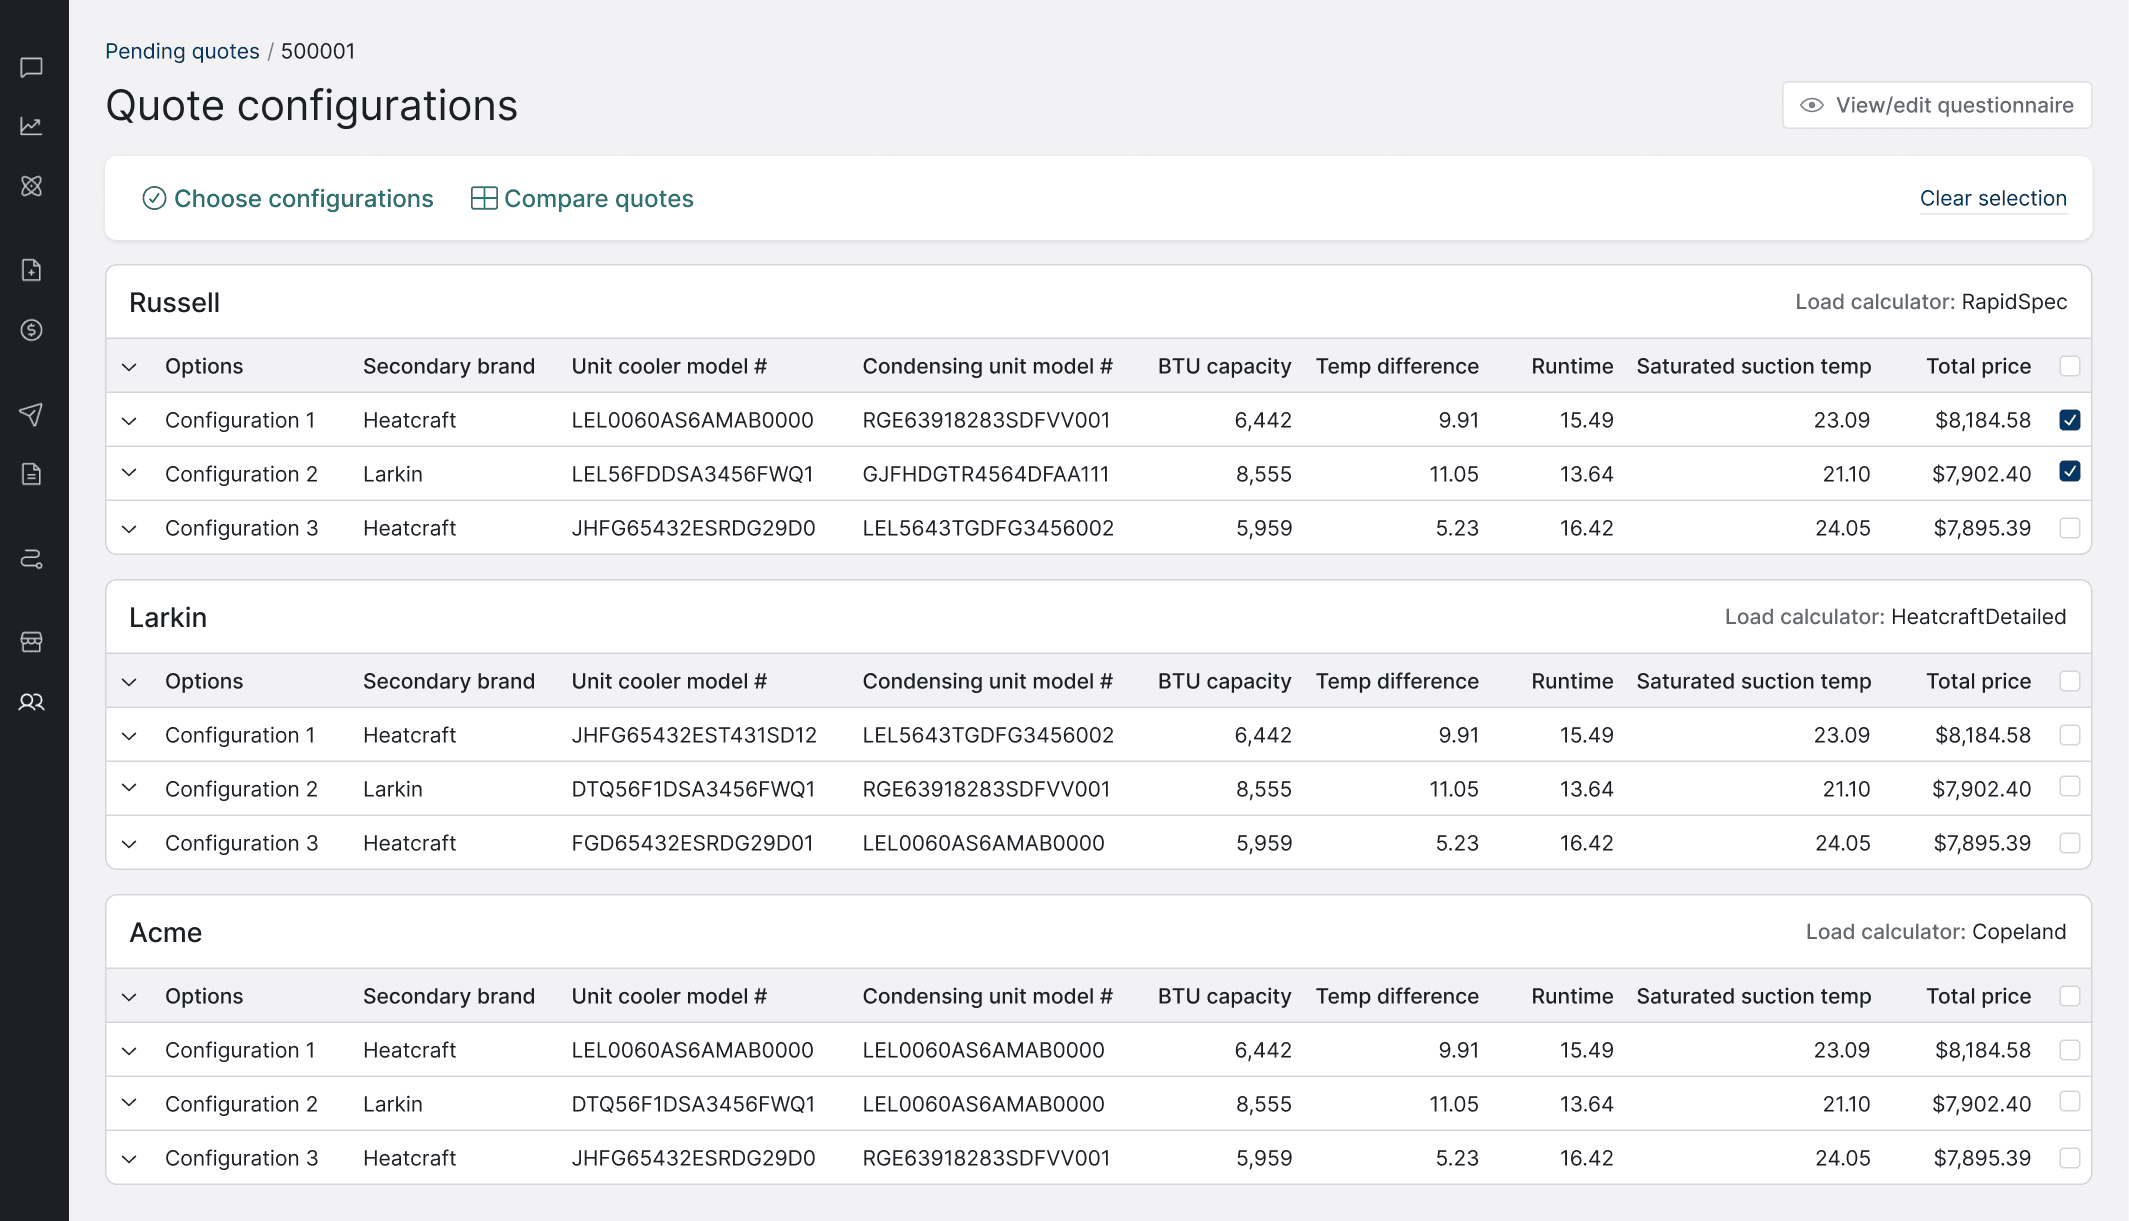Collapse Acme Options header chevron
The height and width of the screenshot is (1221, 2129).
pyautogui.click(x=129, y=997)
